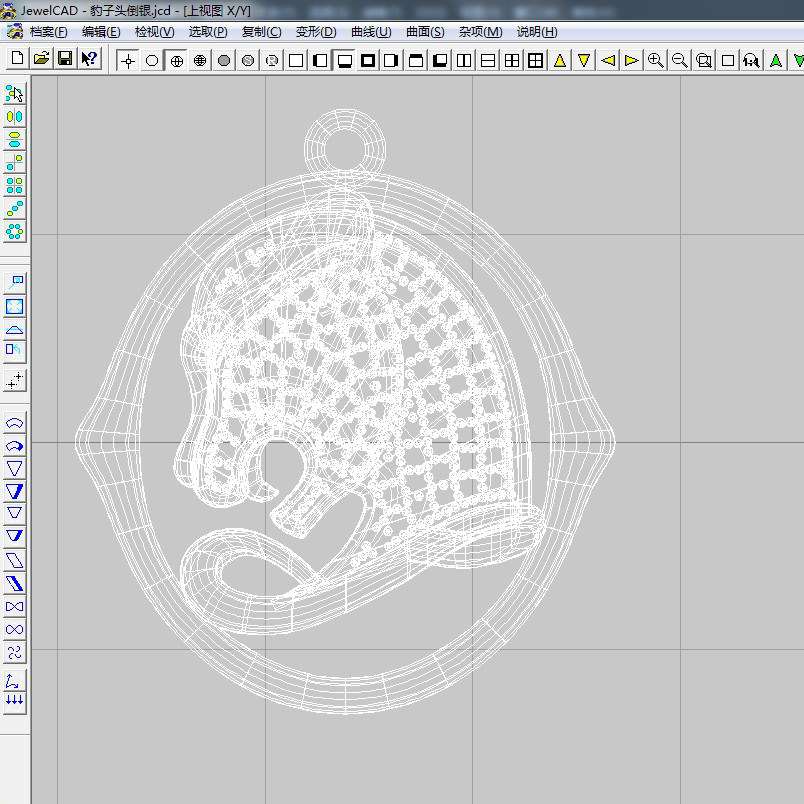Select the thick black bordered square view
This screenshot has width=804, height=804.
click(368, 61)
